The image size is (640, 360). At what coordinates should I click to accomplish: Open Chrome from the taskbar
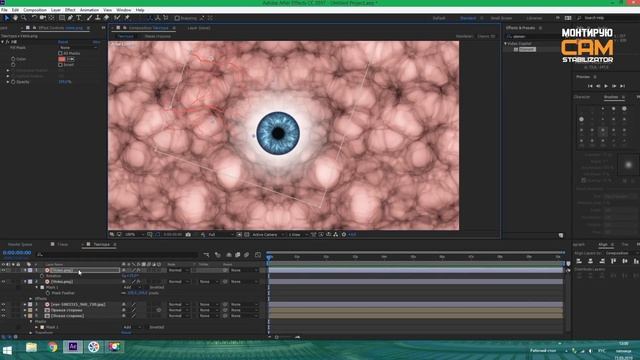52,347
